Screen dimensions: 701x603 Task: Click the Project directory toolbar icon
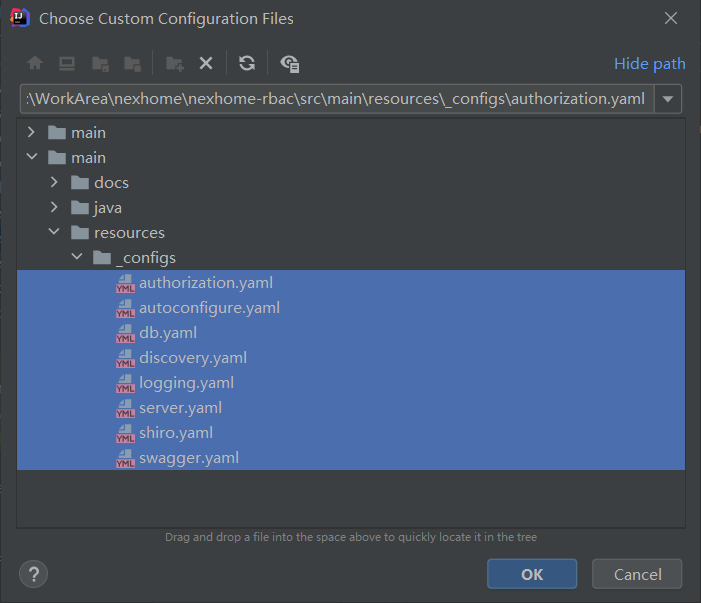tap(100, 64)
